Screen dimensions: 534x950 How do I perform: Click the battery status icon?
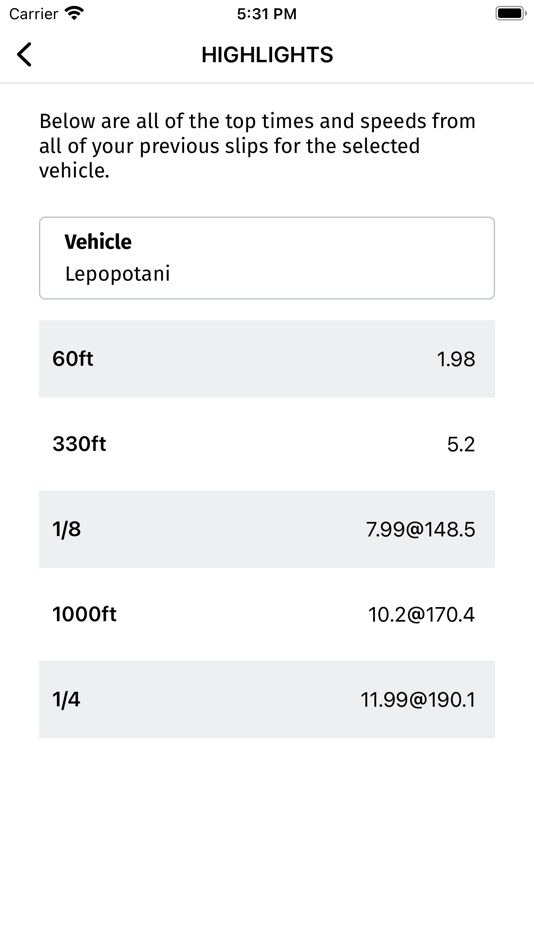pyautogui.click(x=510, y=13)
